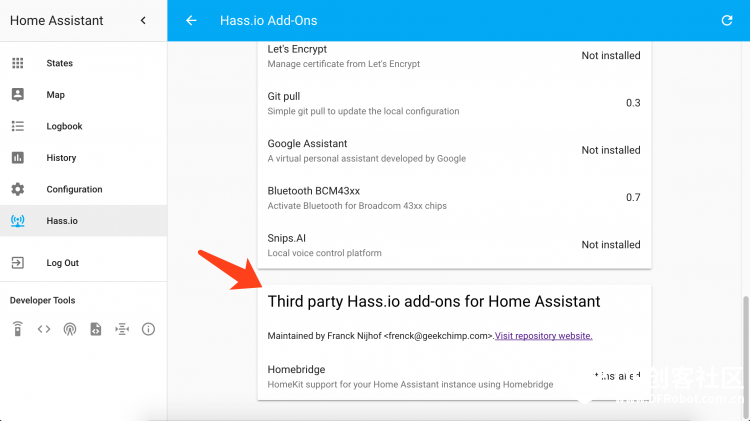Click Not installed status for Google Assistant
Viewport: 750px width, 421px height.
611,150
